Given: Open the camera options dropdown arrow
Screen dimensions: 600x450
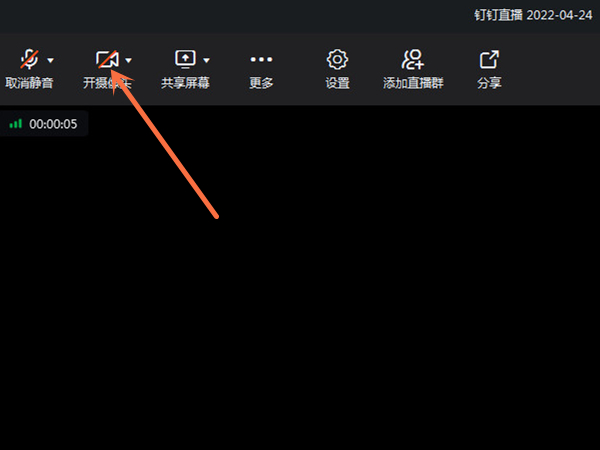Looking at the screenshot, I should click(129, 60).
